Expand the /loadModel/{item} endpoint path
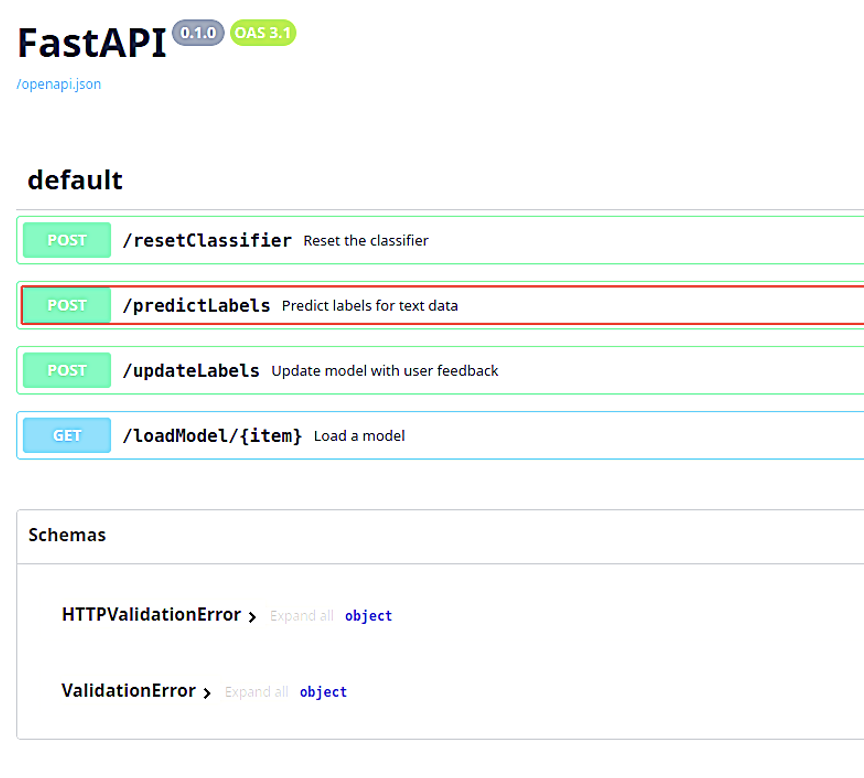The width and height of the screenshot is (864, 778). [212, 435]
